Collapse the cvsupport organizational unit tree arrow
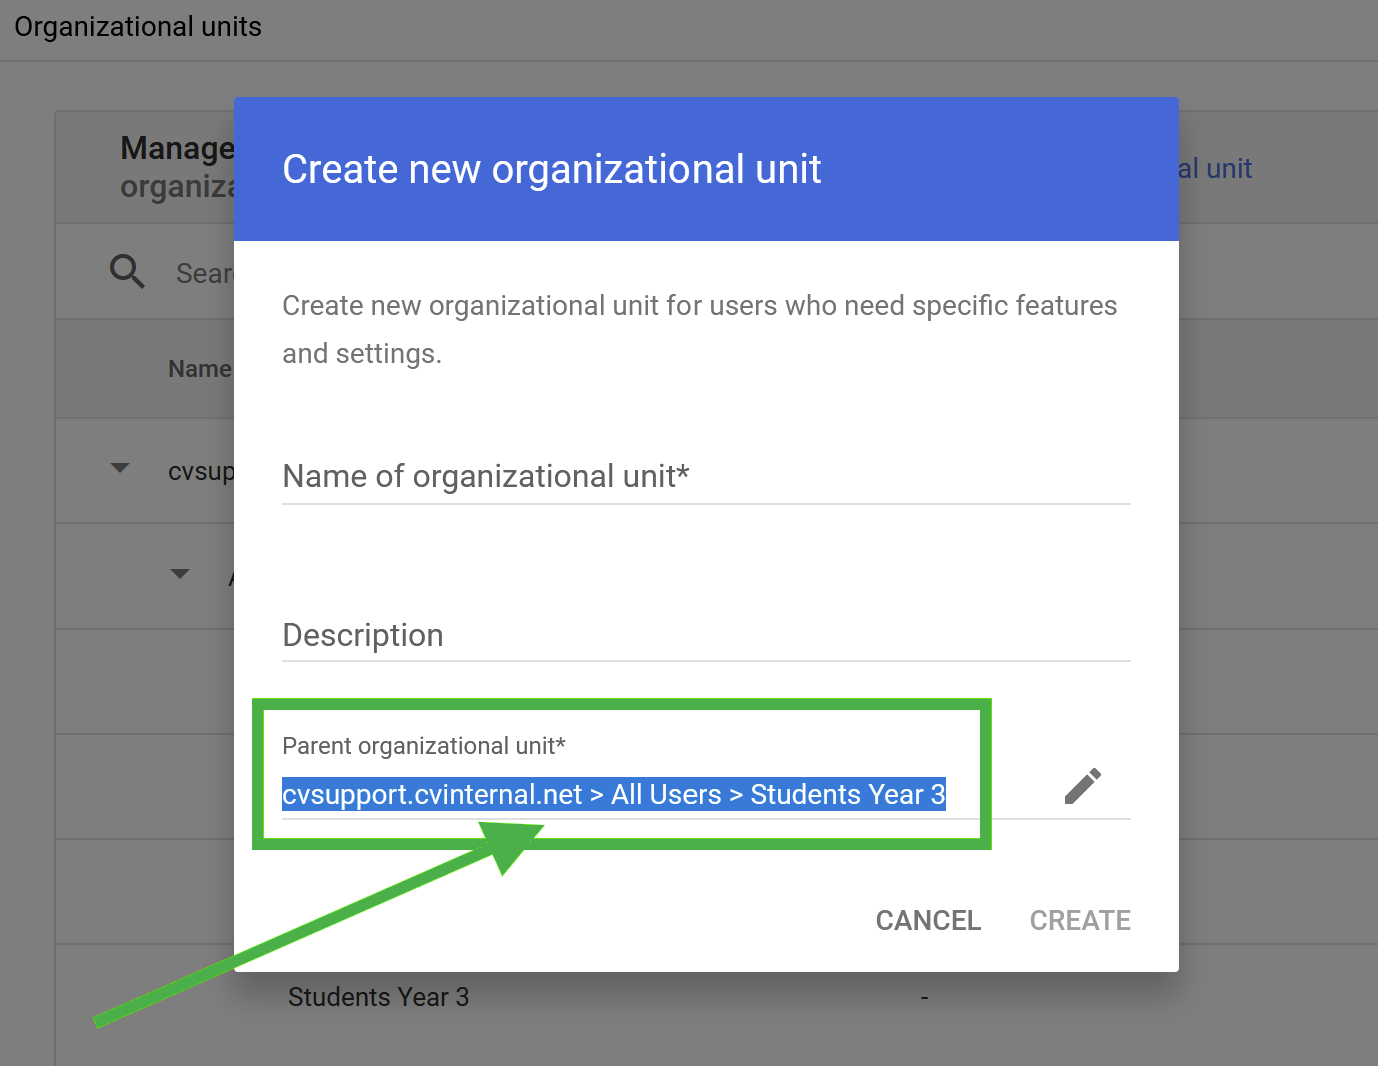This screenshot has width=1378, height=1066. [x=118, y=468]
